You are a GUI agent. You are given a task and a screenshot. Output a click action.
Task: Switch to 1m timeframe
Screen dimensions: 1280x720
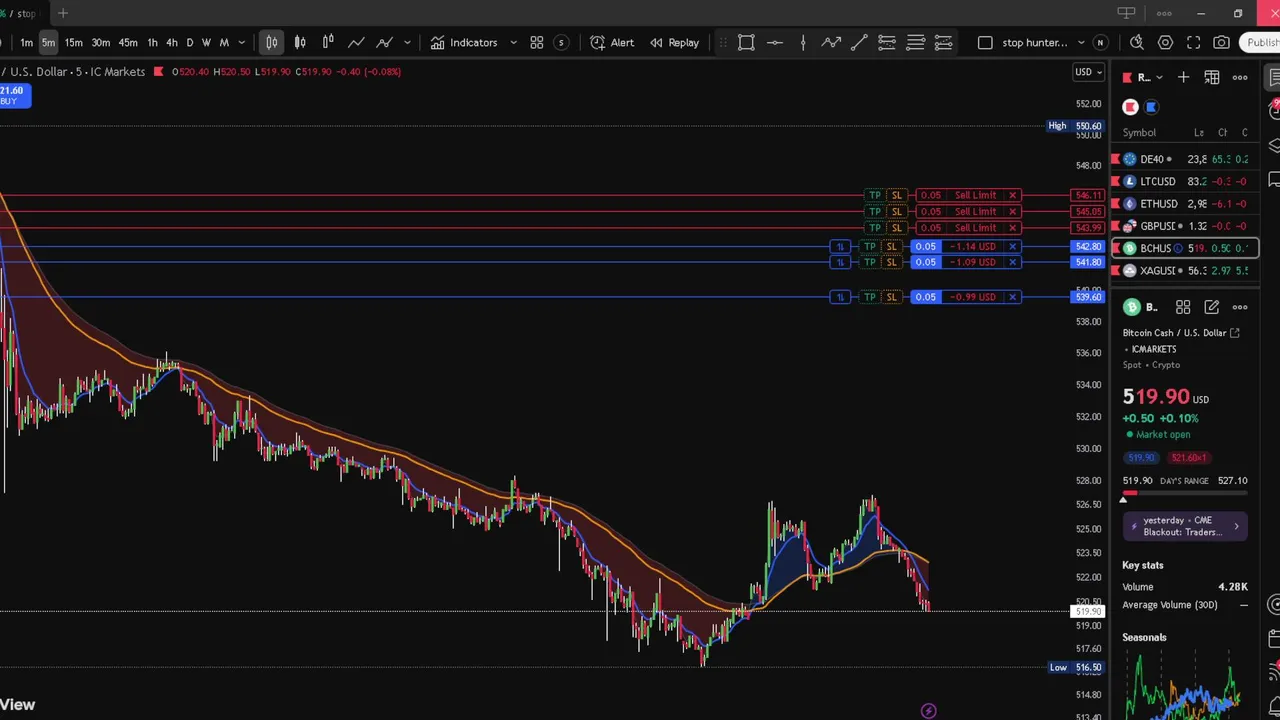click(26, 42)
